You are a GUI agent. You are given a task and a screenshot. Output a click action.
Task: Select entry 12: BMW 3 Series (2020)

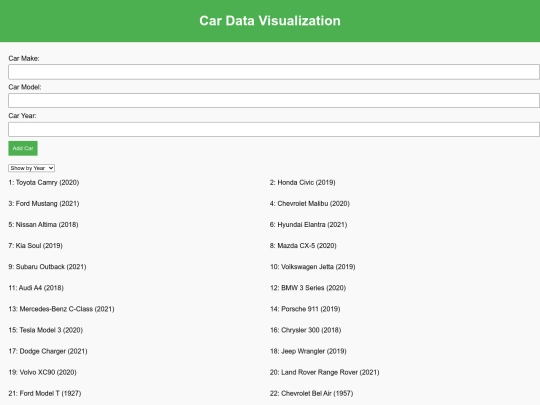(308, 288)
